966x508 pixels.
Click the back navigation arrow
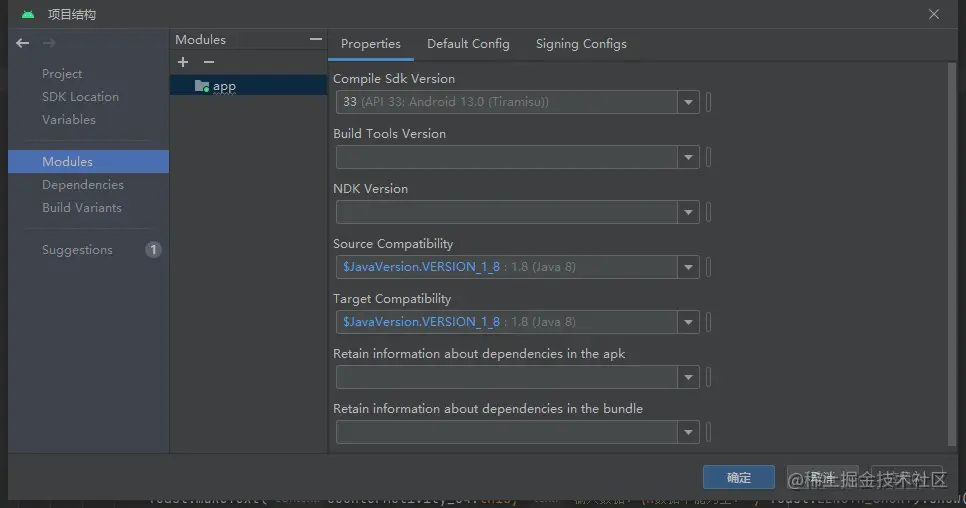click(22, 43)
